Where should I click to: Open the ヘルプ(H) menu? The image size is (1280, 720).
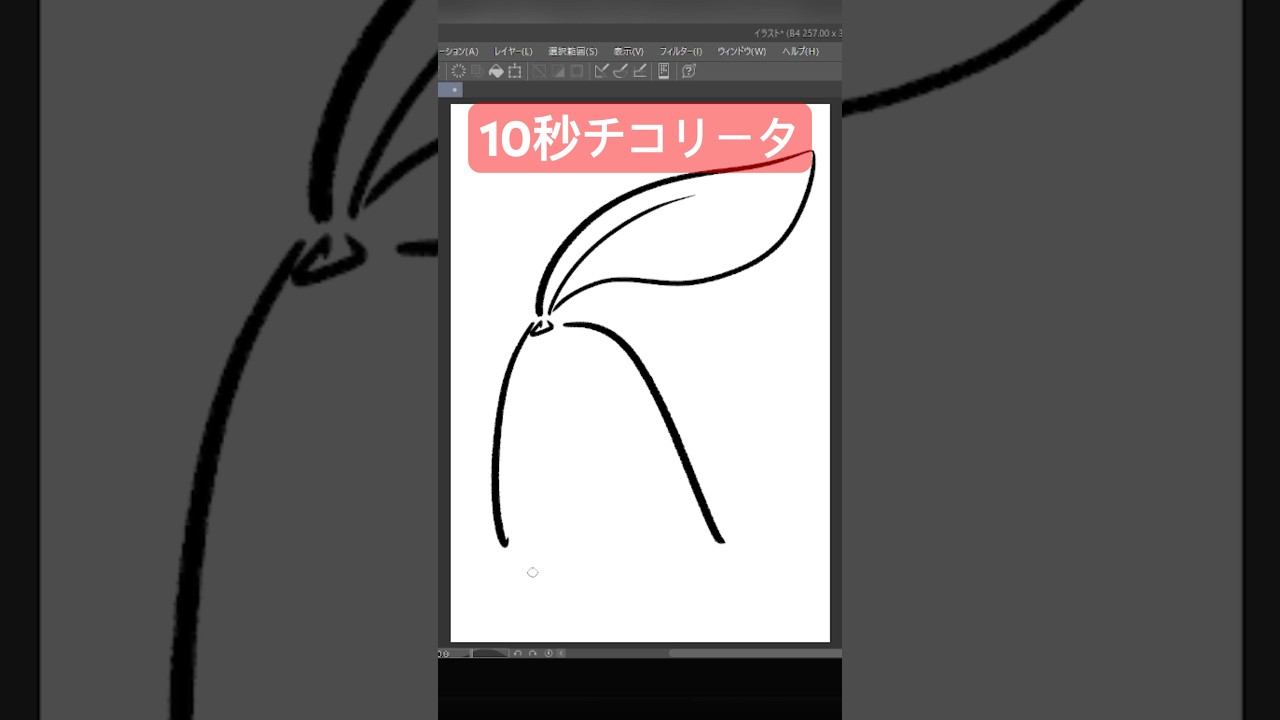pos(800,51)
